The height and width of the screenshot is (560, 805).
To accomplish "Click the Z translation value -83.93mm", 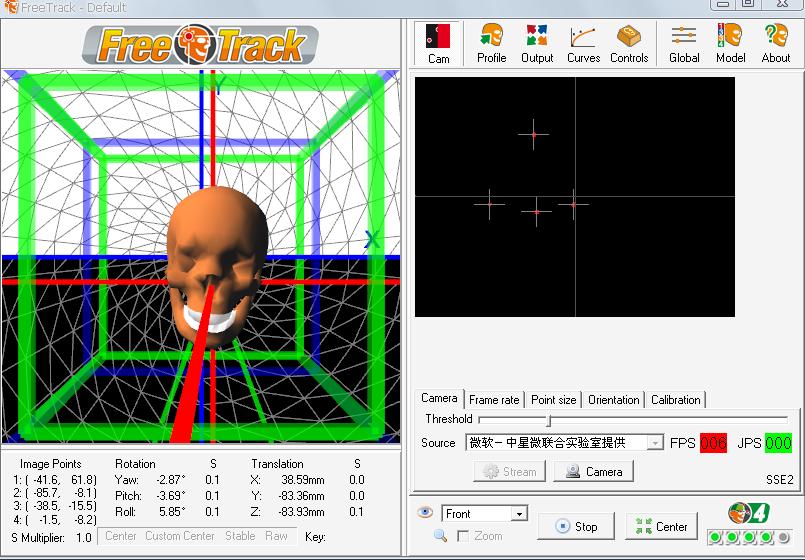I will click(x=301, y=512).
